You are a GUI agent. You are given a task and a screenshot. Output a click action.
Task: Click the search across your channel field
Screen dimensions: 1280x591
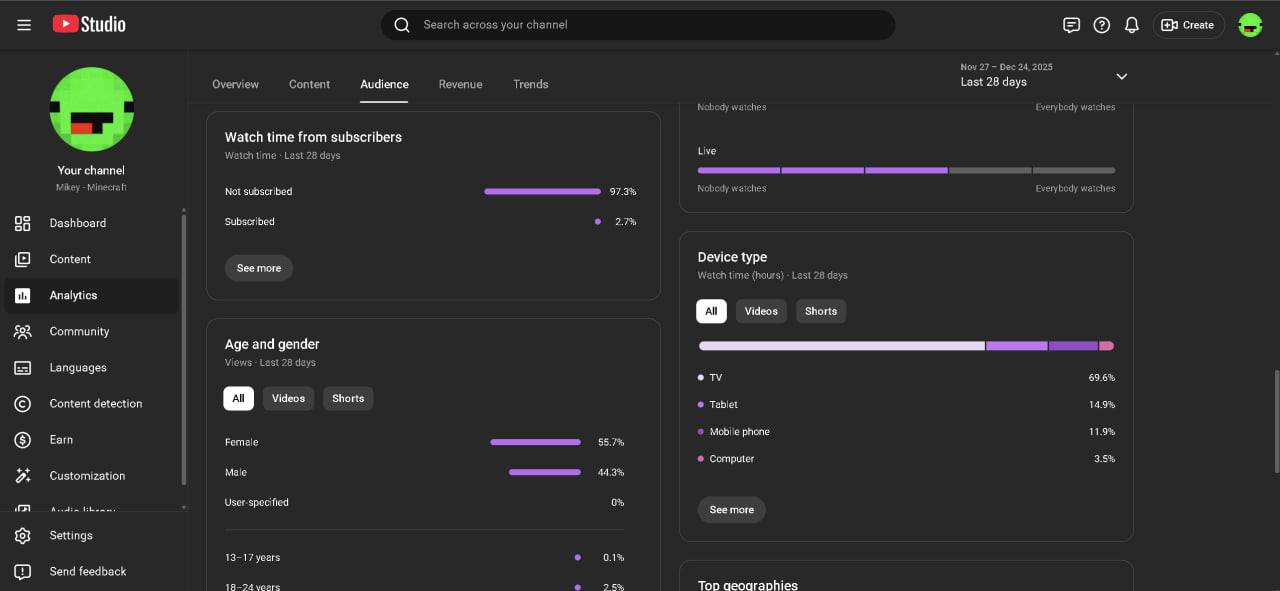640,25
